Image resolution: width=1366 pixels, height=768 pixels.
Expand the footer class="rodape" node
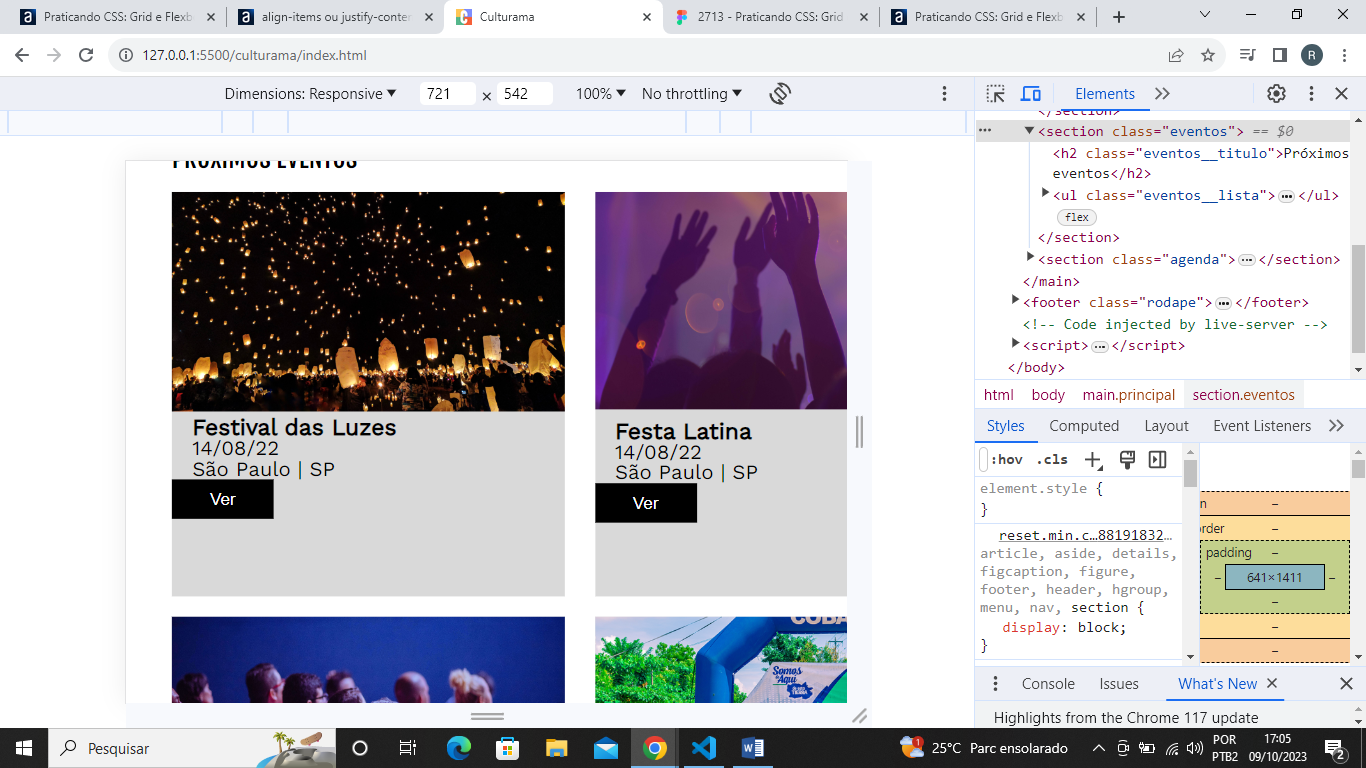pyautogui.click(x=1016, y=299)
